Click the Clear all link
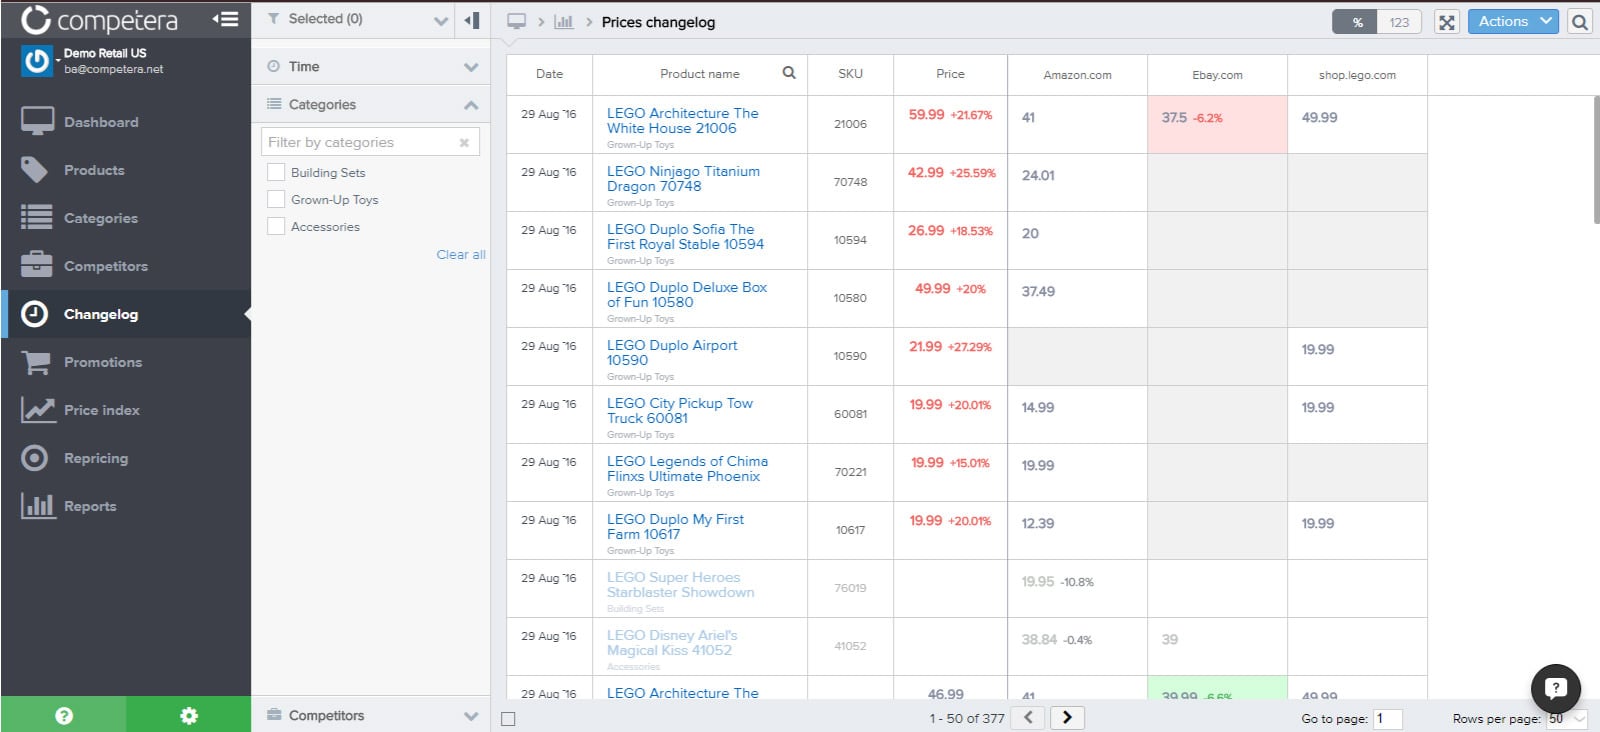Image resolution: width=1600 pixels, height=732 pixels. 461,254
